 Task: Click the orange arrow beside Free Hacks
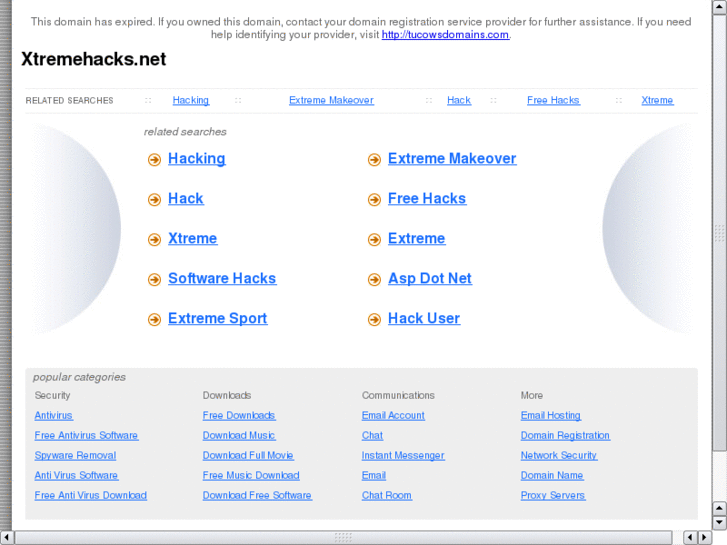pyautogui.click(x=374, y=200)
